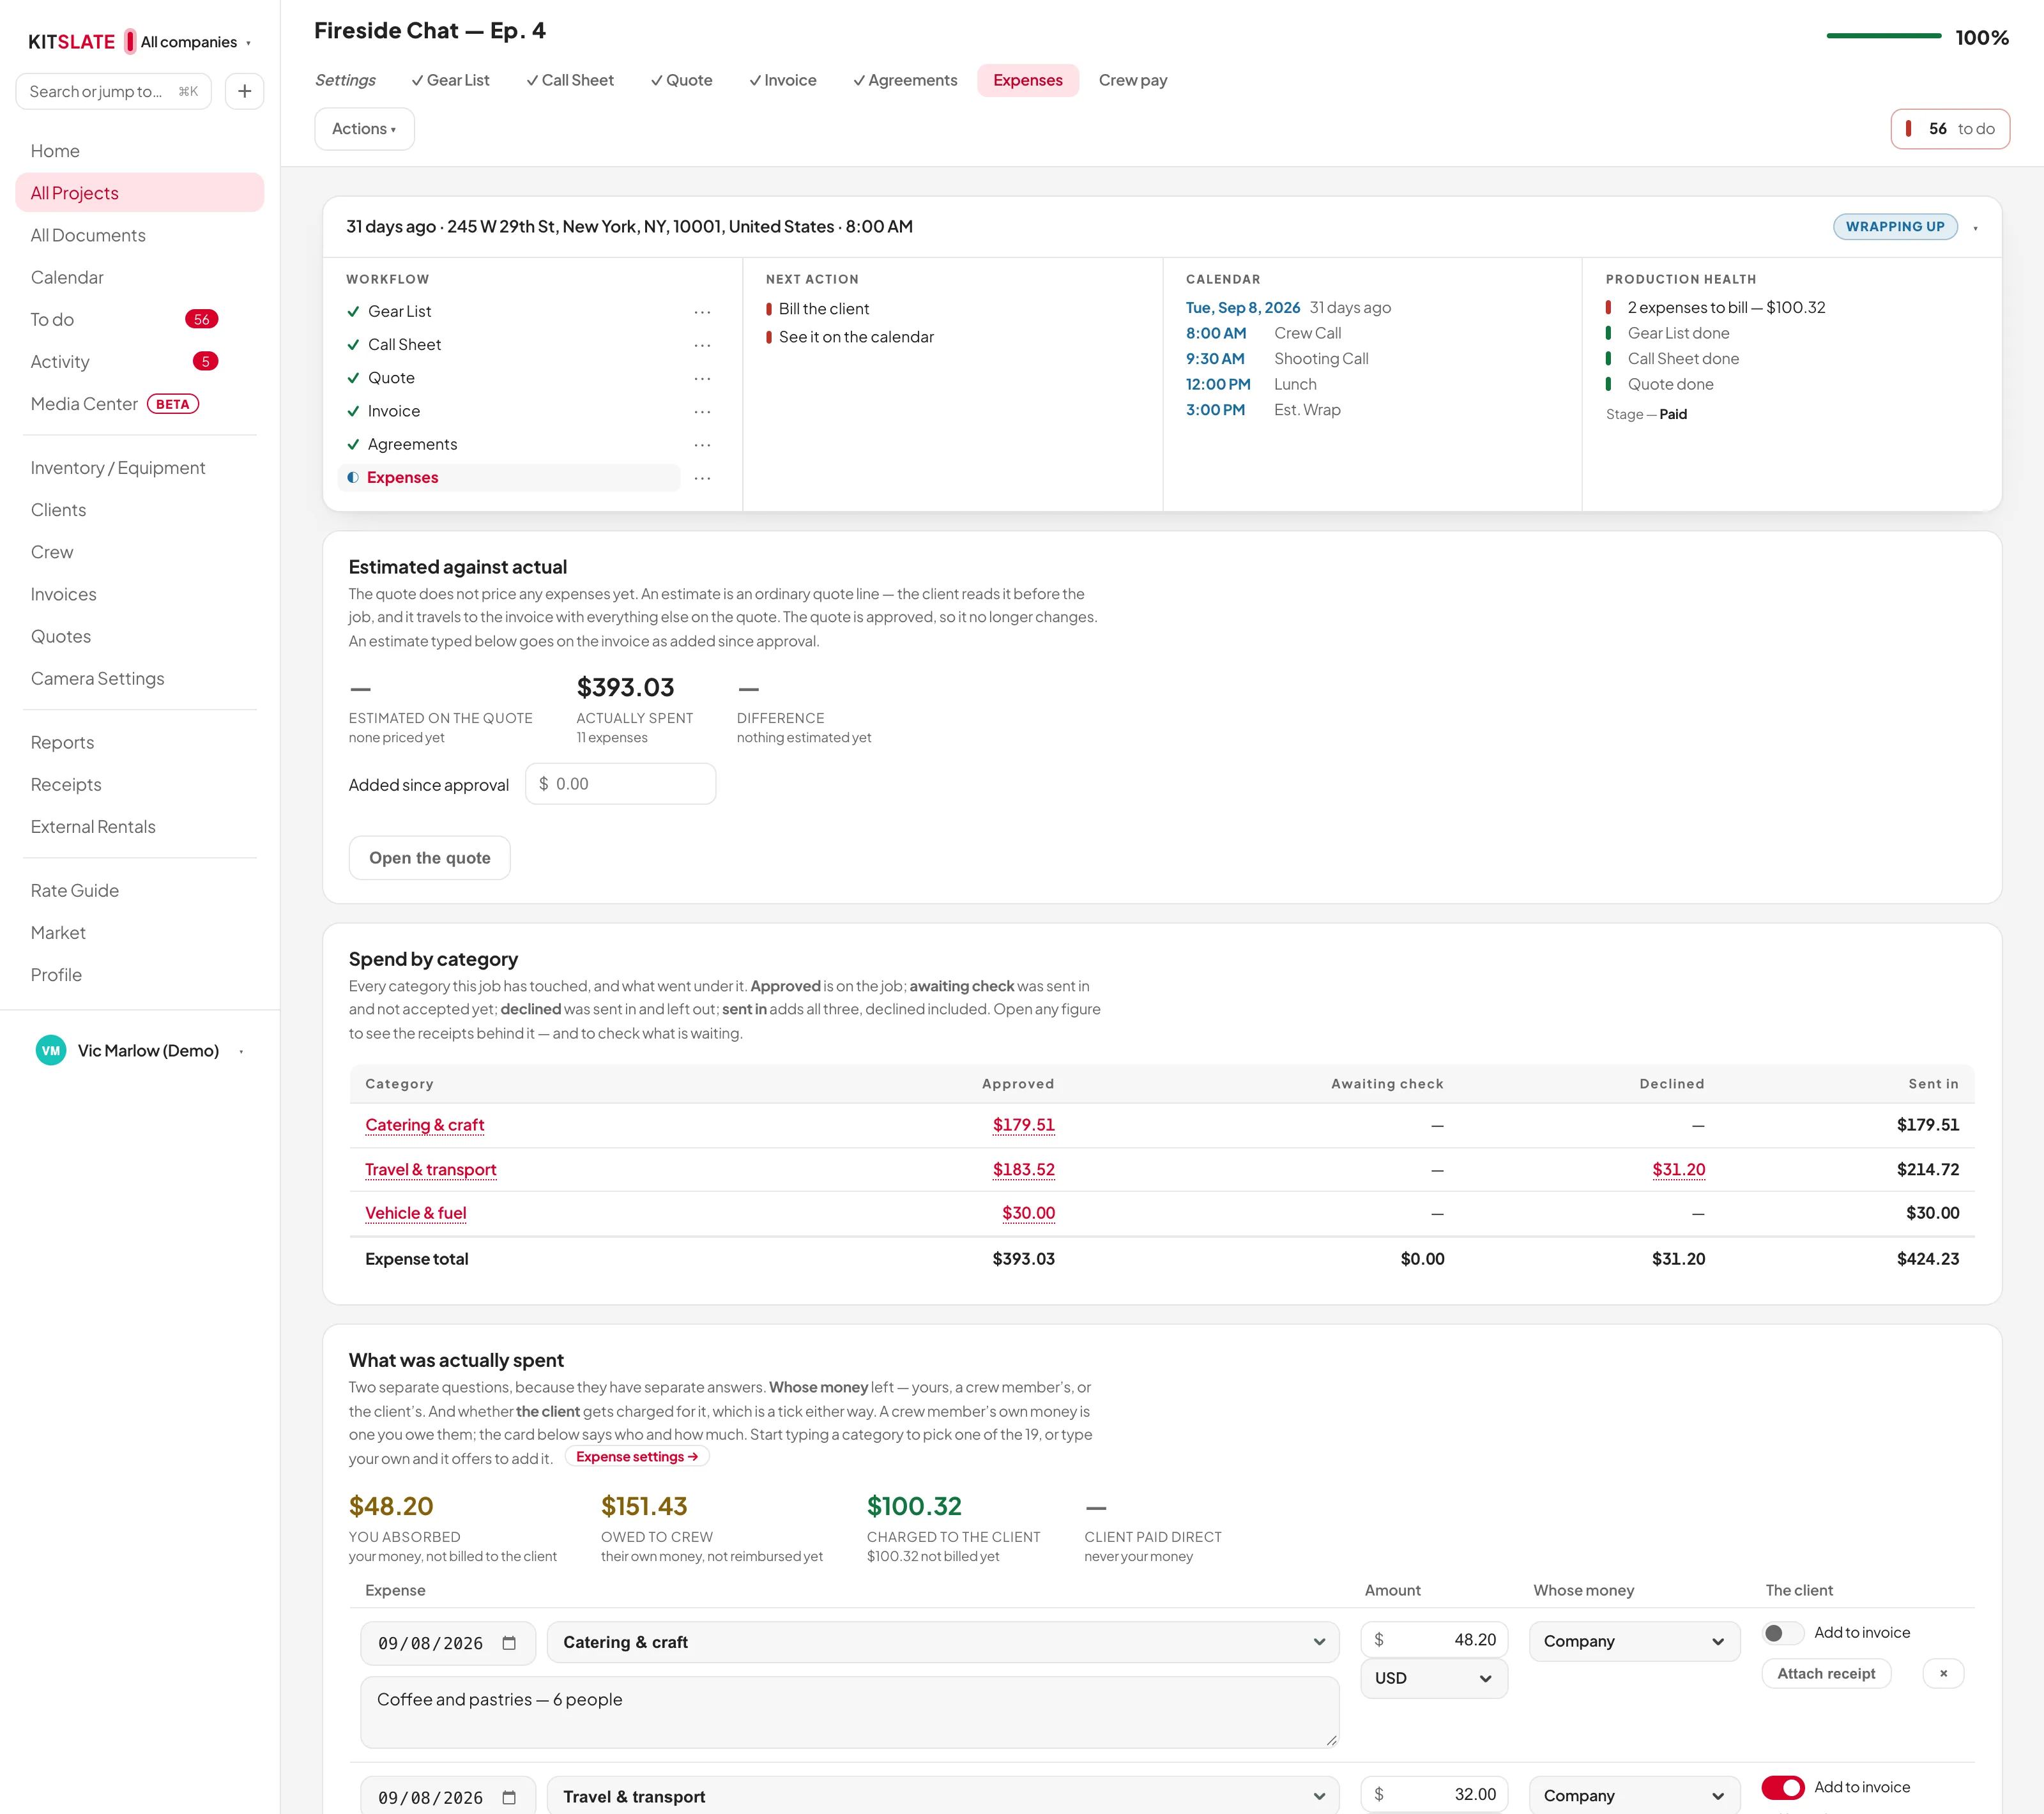This screenshot has height=1814, width=2044.
Task: Open the Actions dropdown
Action: (364, 129)
